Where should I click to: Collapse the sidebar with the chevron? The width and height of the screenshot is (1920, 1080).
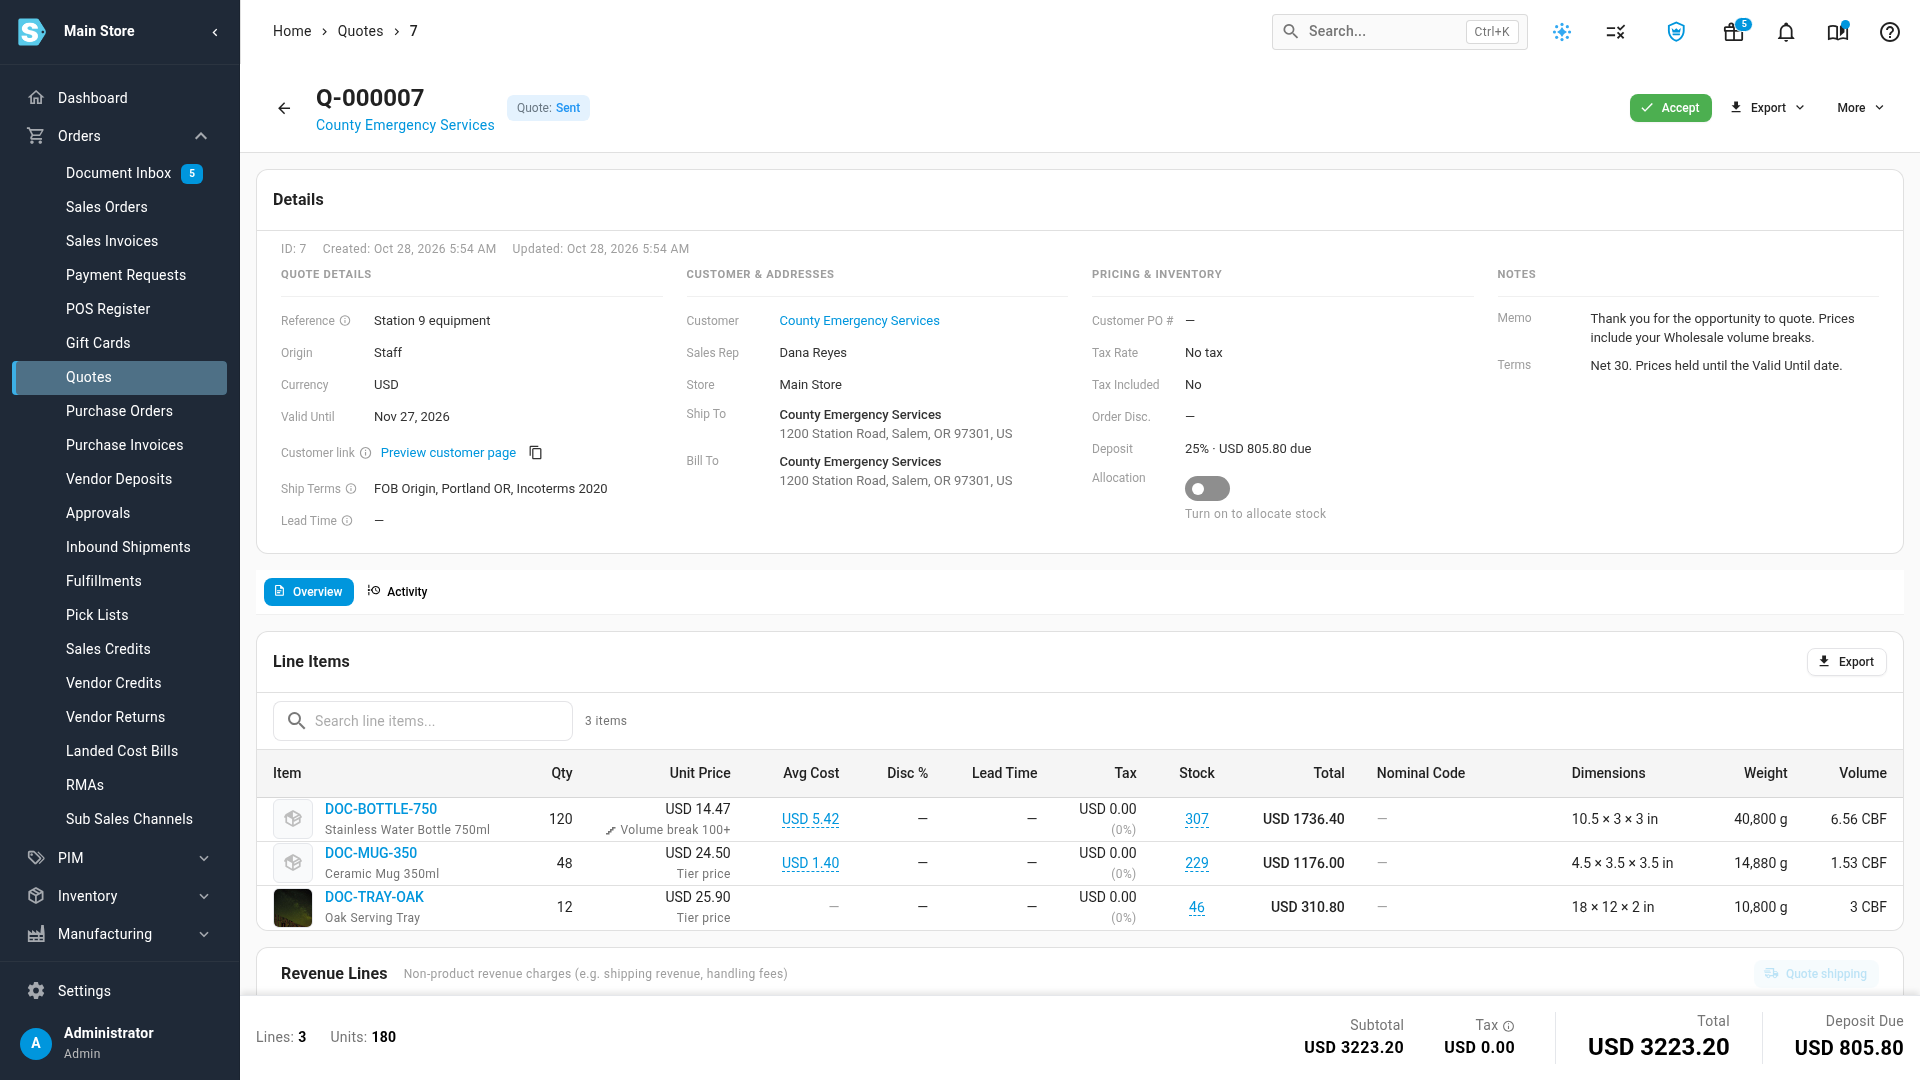point(215,32)
